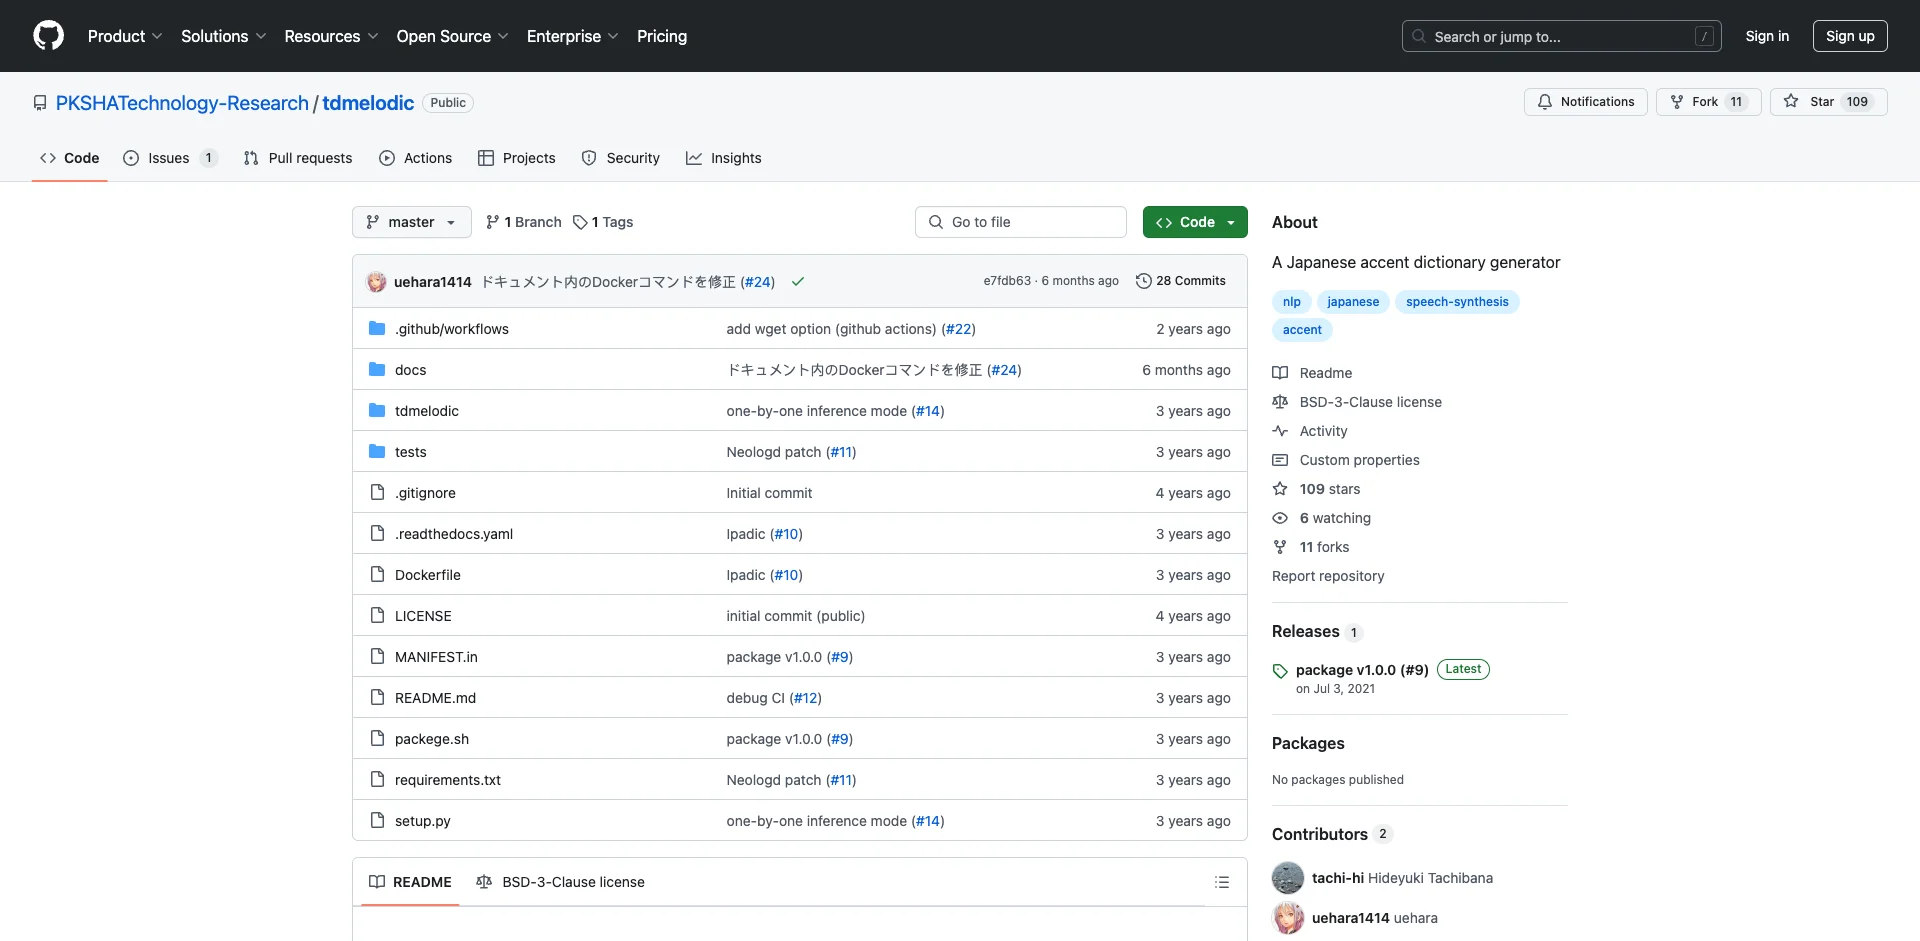Expand the Enterprise menu

[572, 36]
